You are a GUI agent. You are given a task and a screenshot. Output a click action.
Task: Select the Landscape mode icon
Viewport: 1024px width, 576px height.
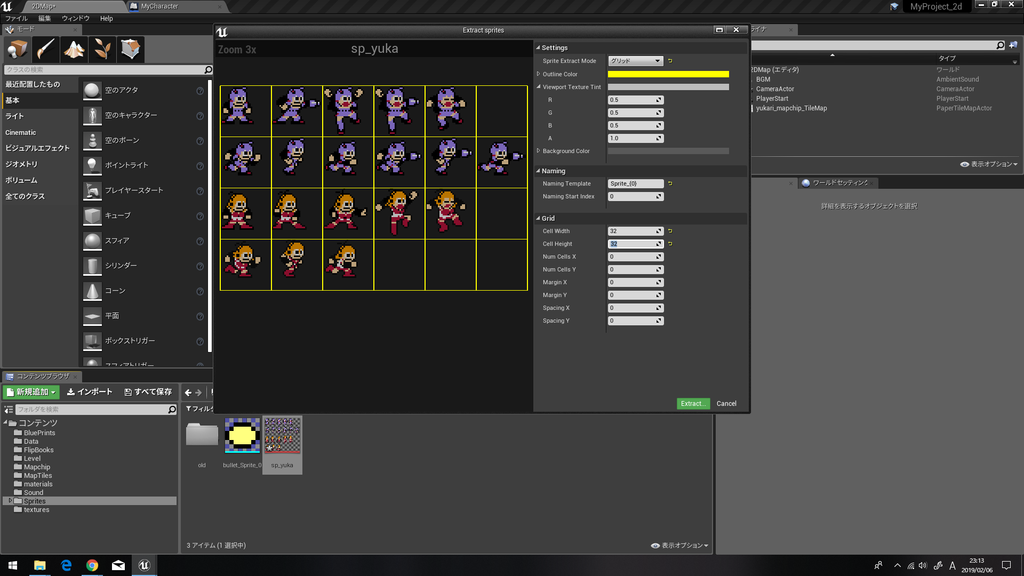[74, 50]
